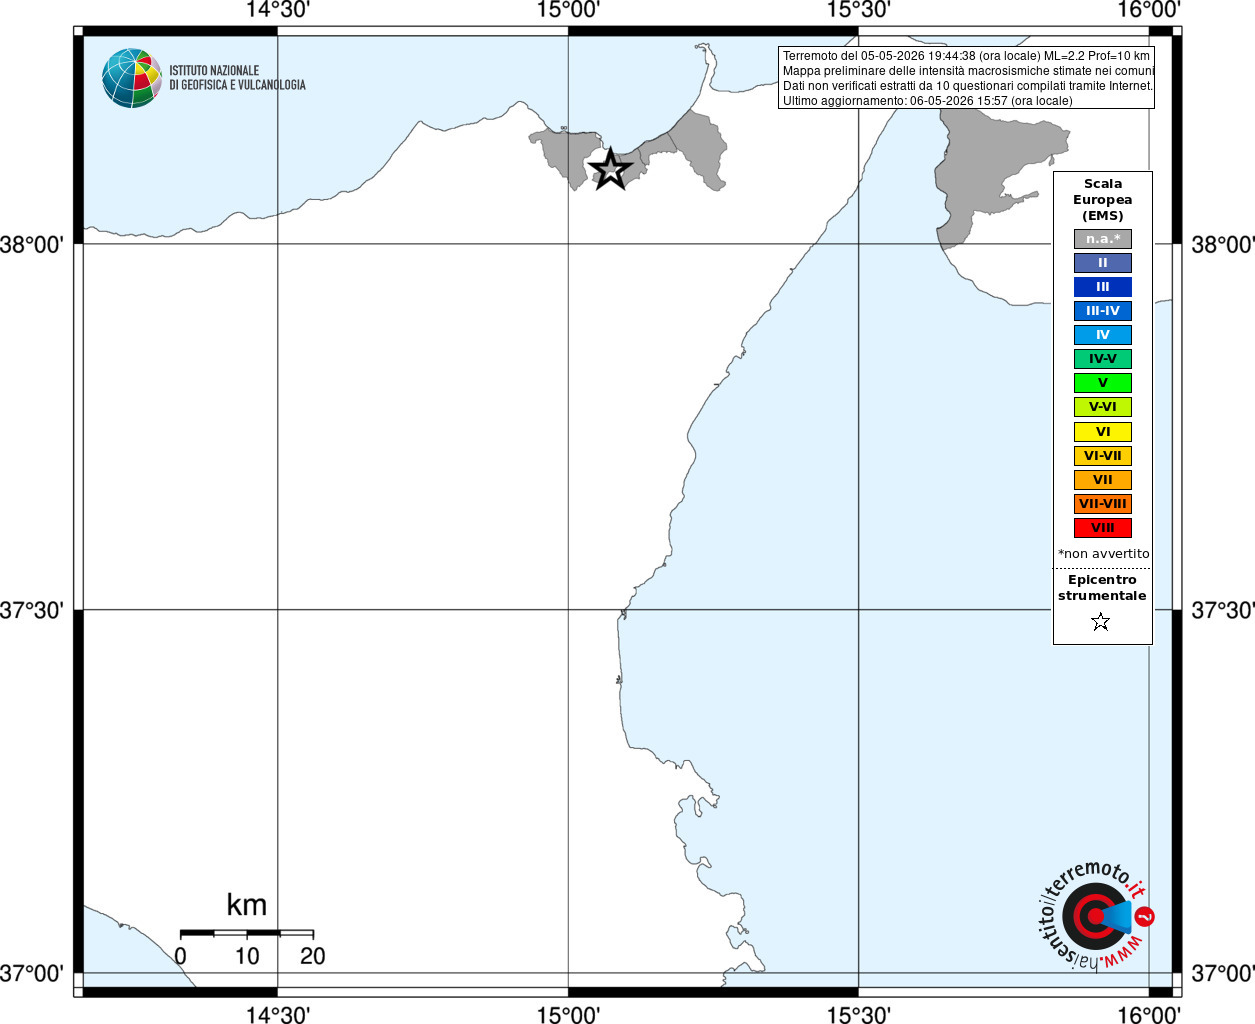Select the orange EMS VII legend swatch
This screenshot has width=1255, height=1024.
pos(1103,480)
